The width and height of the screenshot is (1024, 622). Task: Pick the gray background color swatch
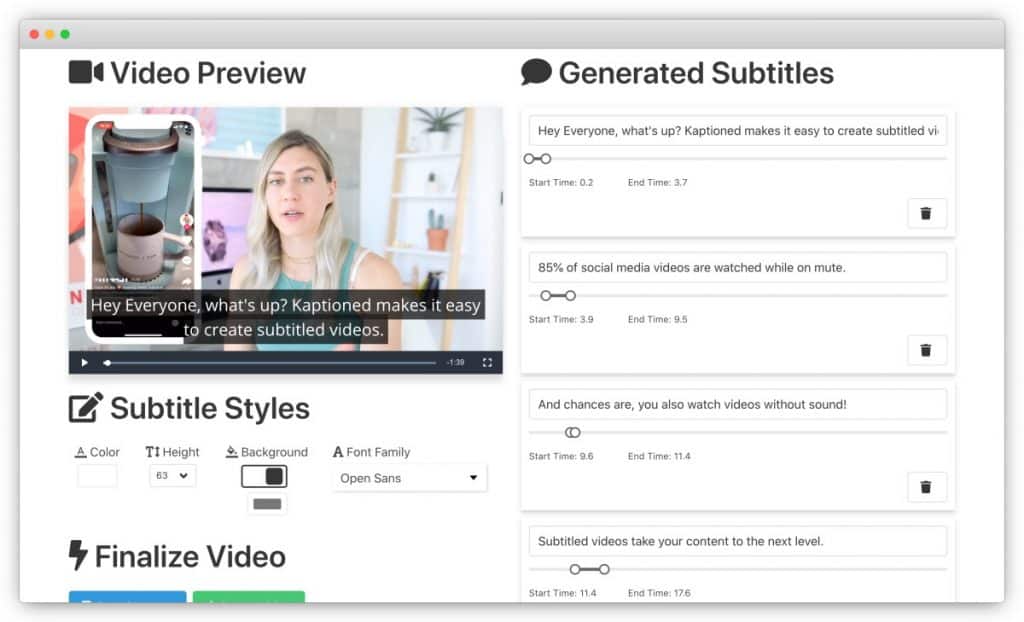[267, 504]
